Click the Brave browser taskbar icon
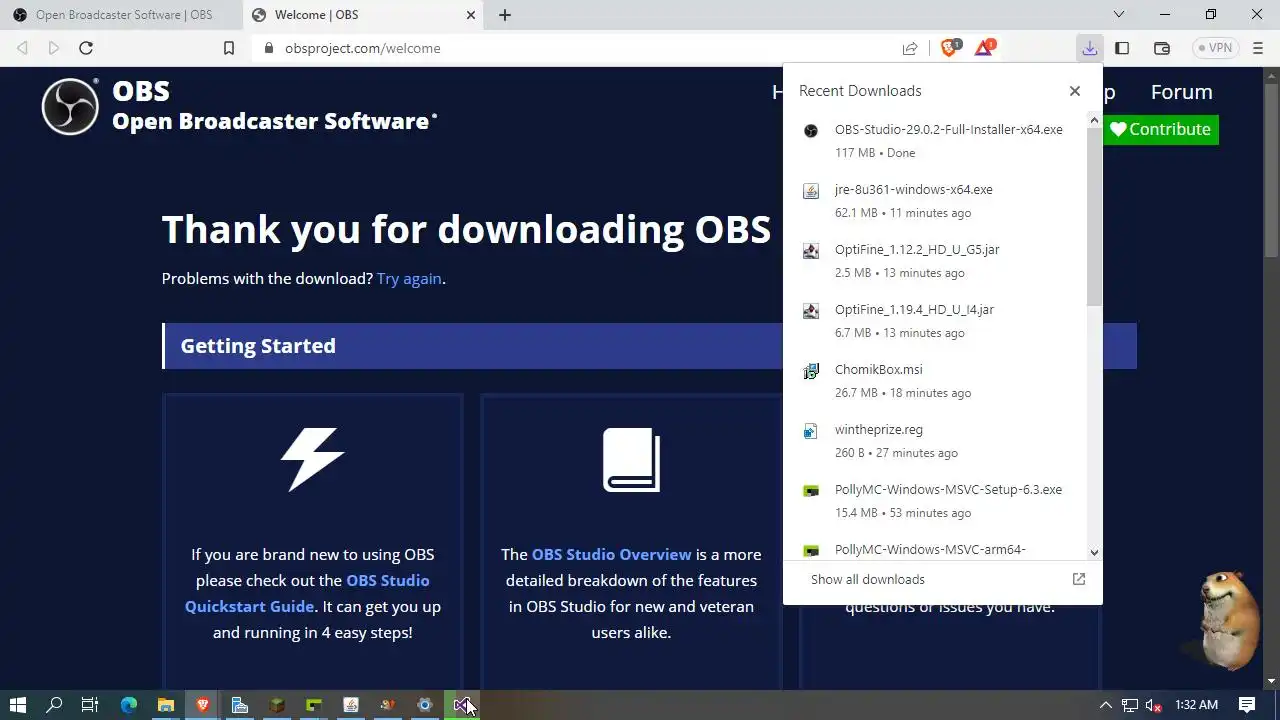The image size is (1280, 720). [x=203, y=705]
